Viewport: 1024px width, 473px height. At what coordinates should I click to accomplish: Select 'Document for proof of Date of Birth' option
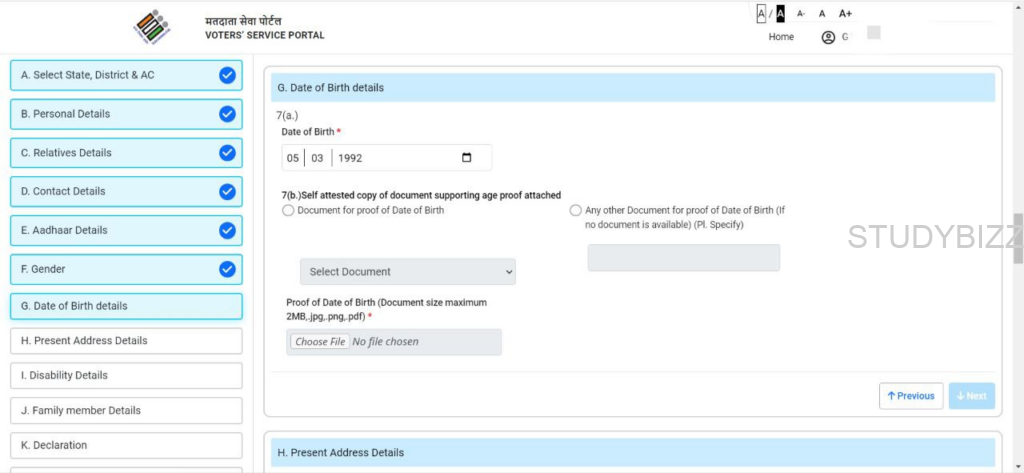coord(289,211)
